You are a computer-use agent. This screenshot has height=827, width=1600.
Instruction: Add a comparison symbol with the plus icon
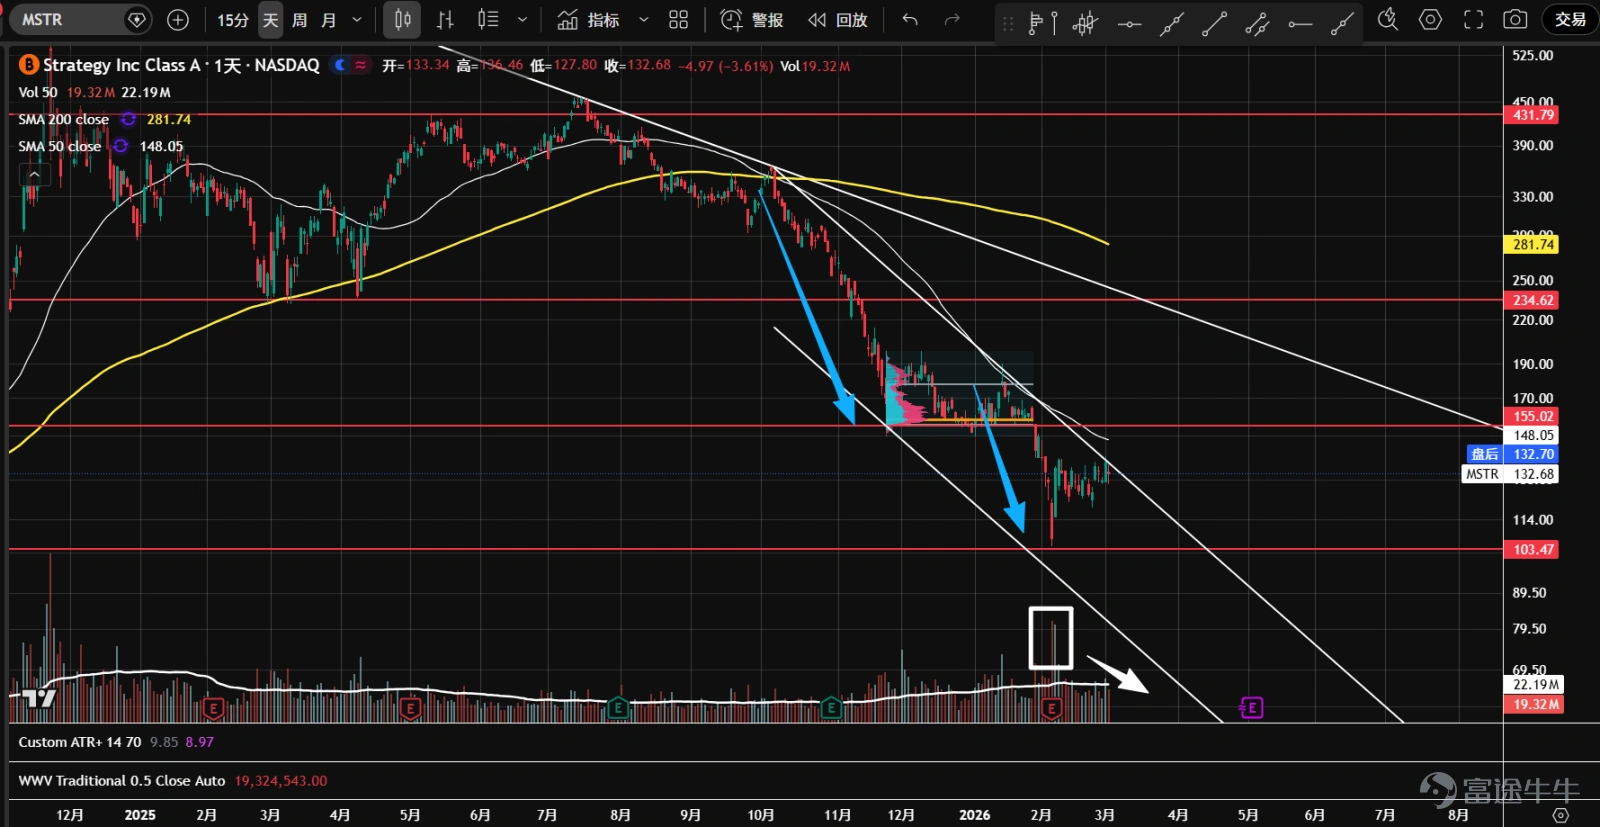pos(178,20)
